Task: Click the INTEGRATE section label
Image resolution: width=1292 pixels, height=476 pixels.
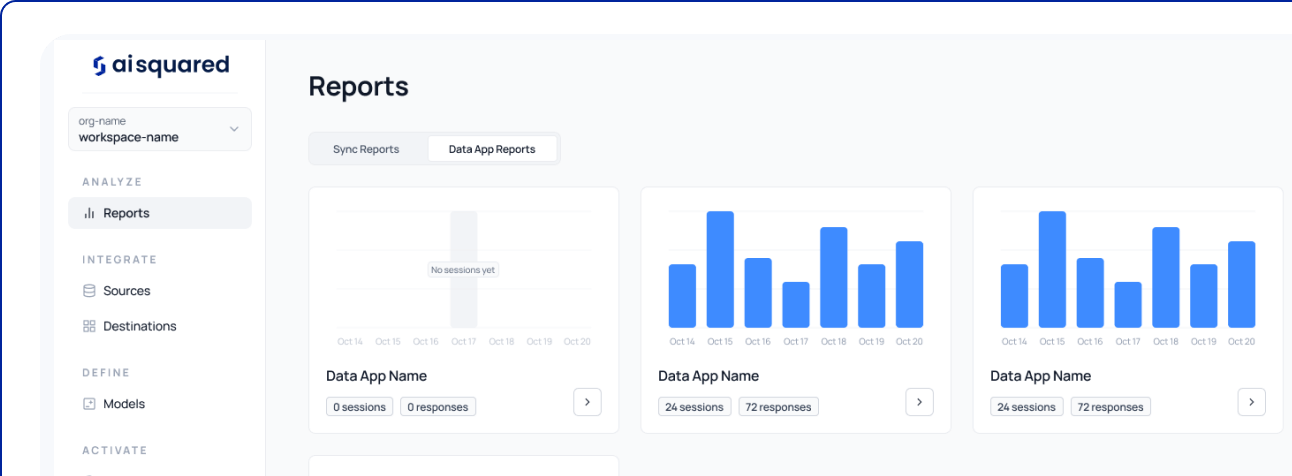Action: click(x=120, y=260)
